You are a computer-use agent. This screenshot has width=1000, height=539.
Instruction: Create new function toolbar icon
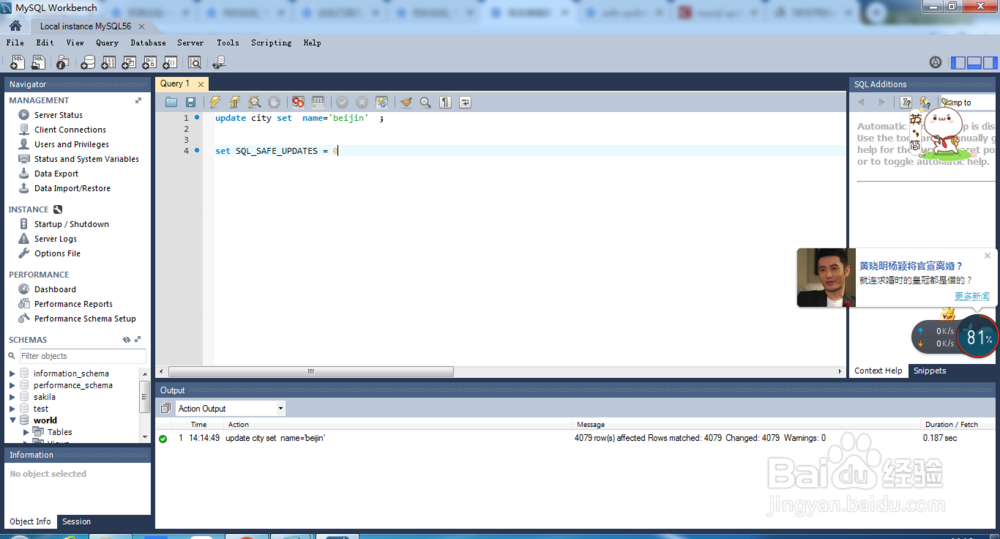click(x=170, y=63)
